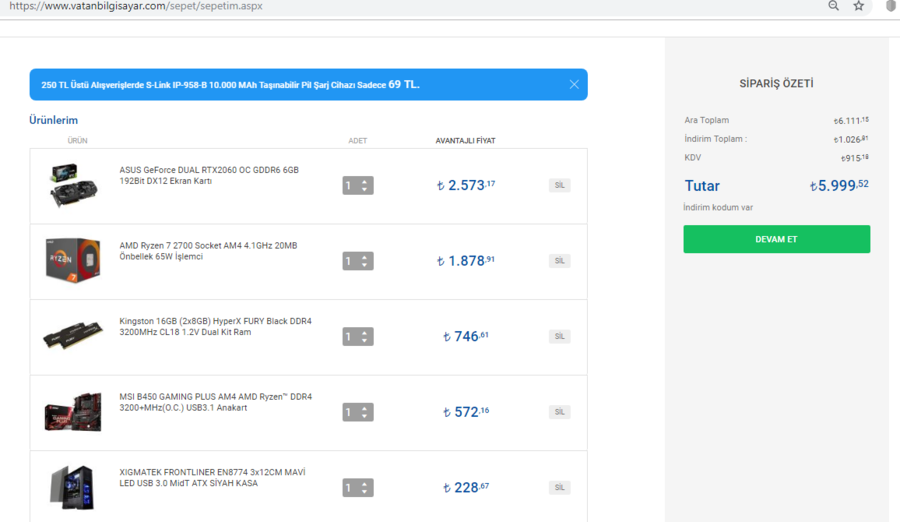Click the SİPARİŞ ÖZETİ heading
Screen dimensions: 900x522
tap(776, 83)
